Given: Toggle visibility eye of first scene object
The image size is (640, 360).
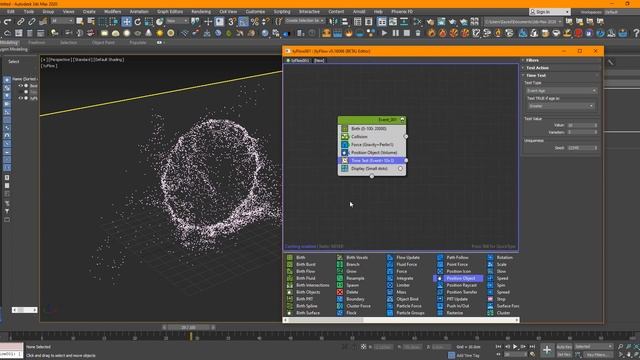Looking at the screenshot, I should pyautogui.click(x=21, y=86).
